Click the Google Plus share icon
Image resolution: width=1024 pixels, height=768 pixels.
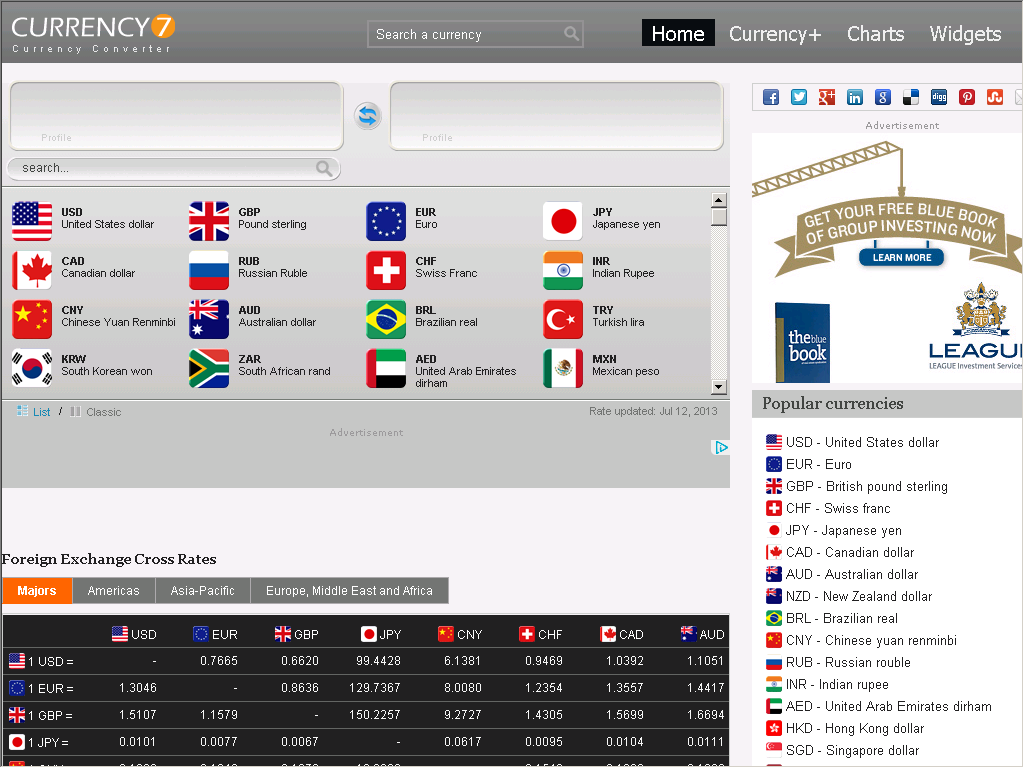pos(827,97)
